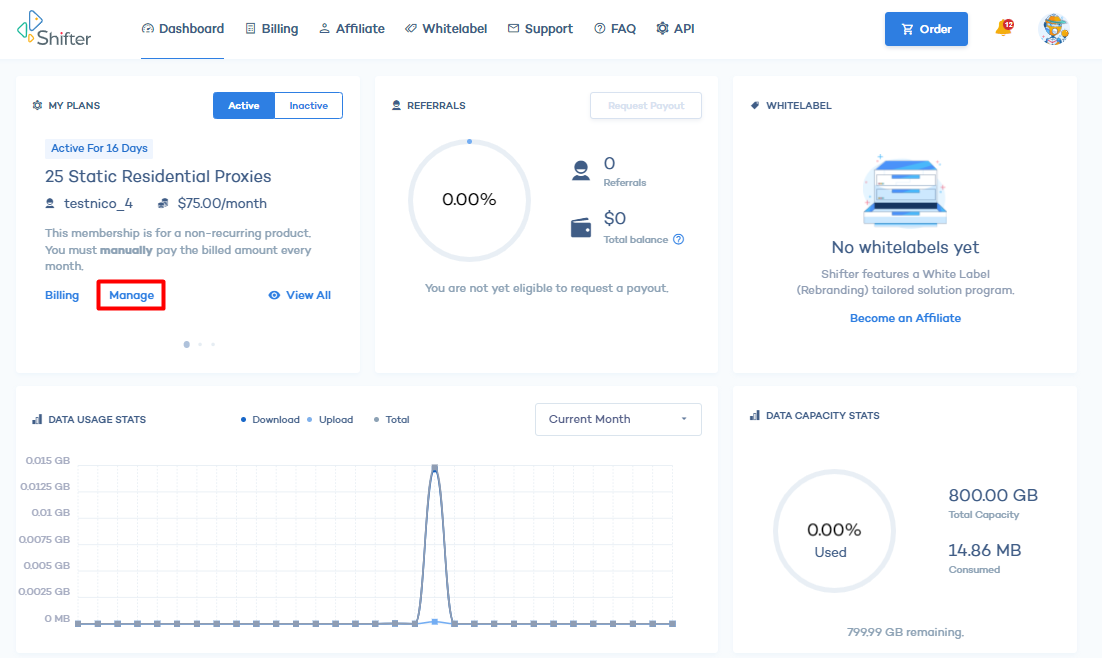The height and width of the screenshot is (658, 1102).
Task: Open the user avatar profile menu
Action: [1054, 29]
